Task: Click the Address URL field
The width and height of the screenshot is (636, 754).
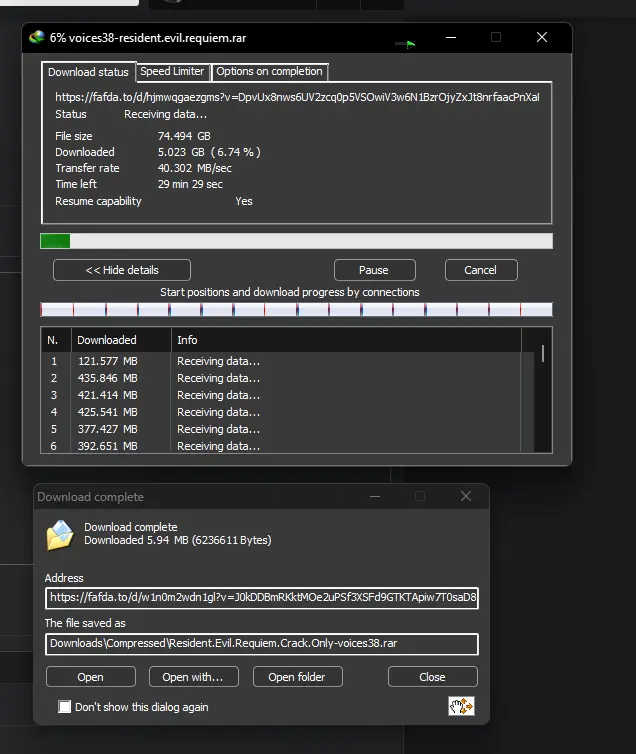Action: [x=262, y=598]
